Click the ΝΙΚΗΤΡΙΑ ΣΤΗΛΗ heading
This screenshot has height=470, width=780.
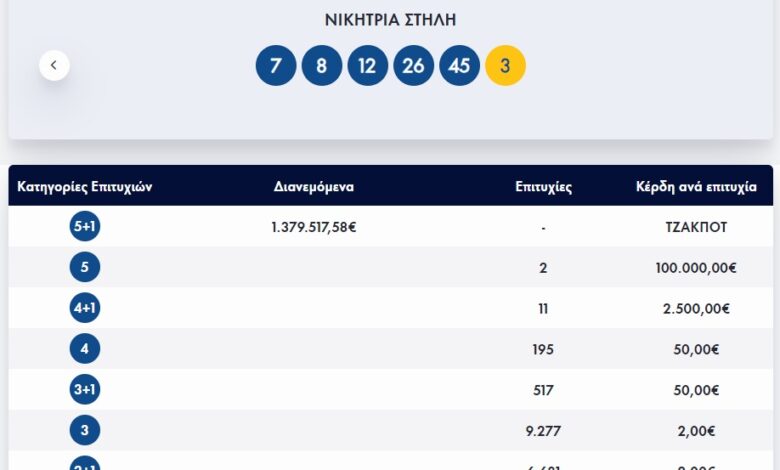click(x=390, y=20)
